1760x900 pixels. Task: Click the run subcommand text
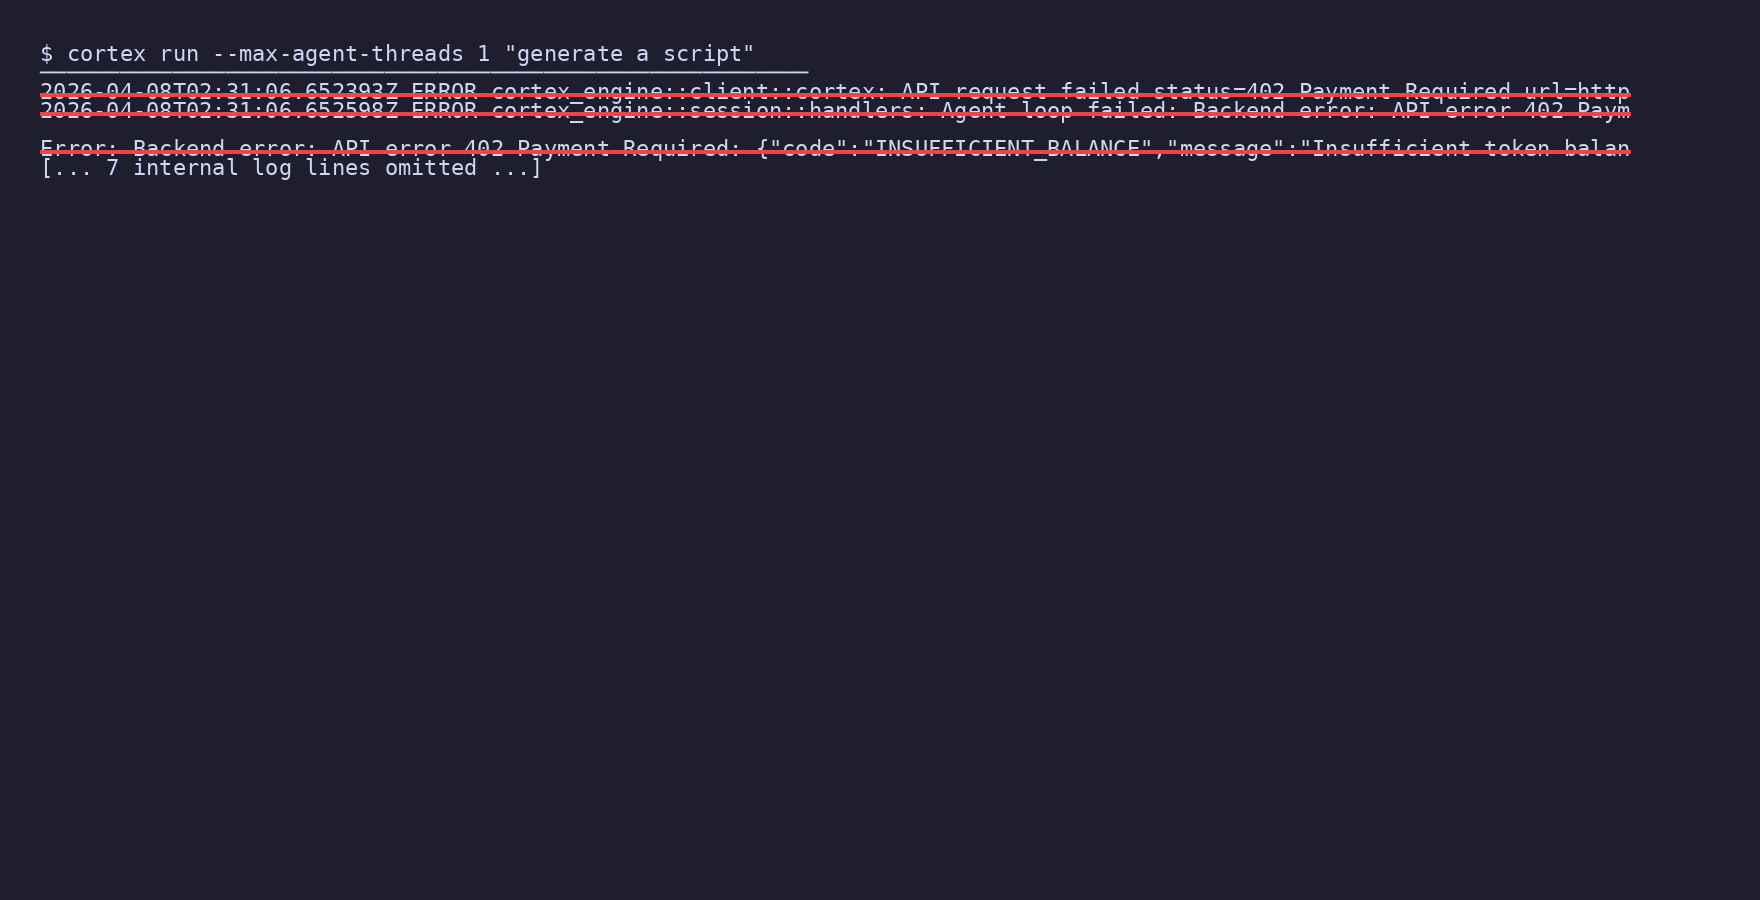pos(179,54)
